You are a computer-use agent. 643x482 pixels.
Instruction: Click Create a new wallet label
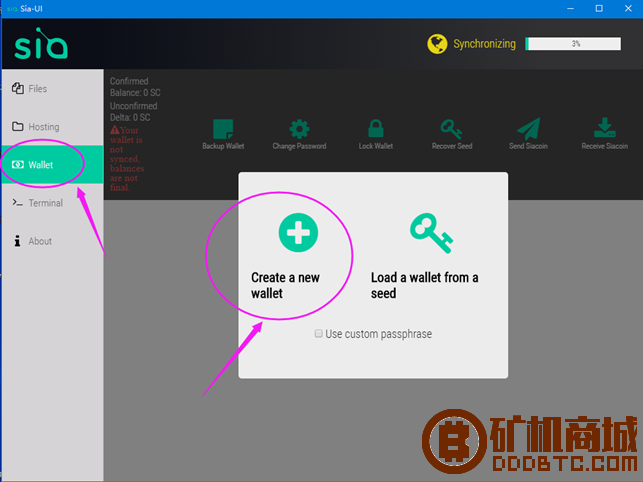(285, 286)
